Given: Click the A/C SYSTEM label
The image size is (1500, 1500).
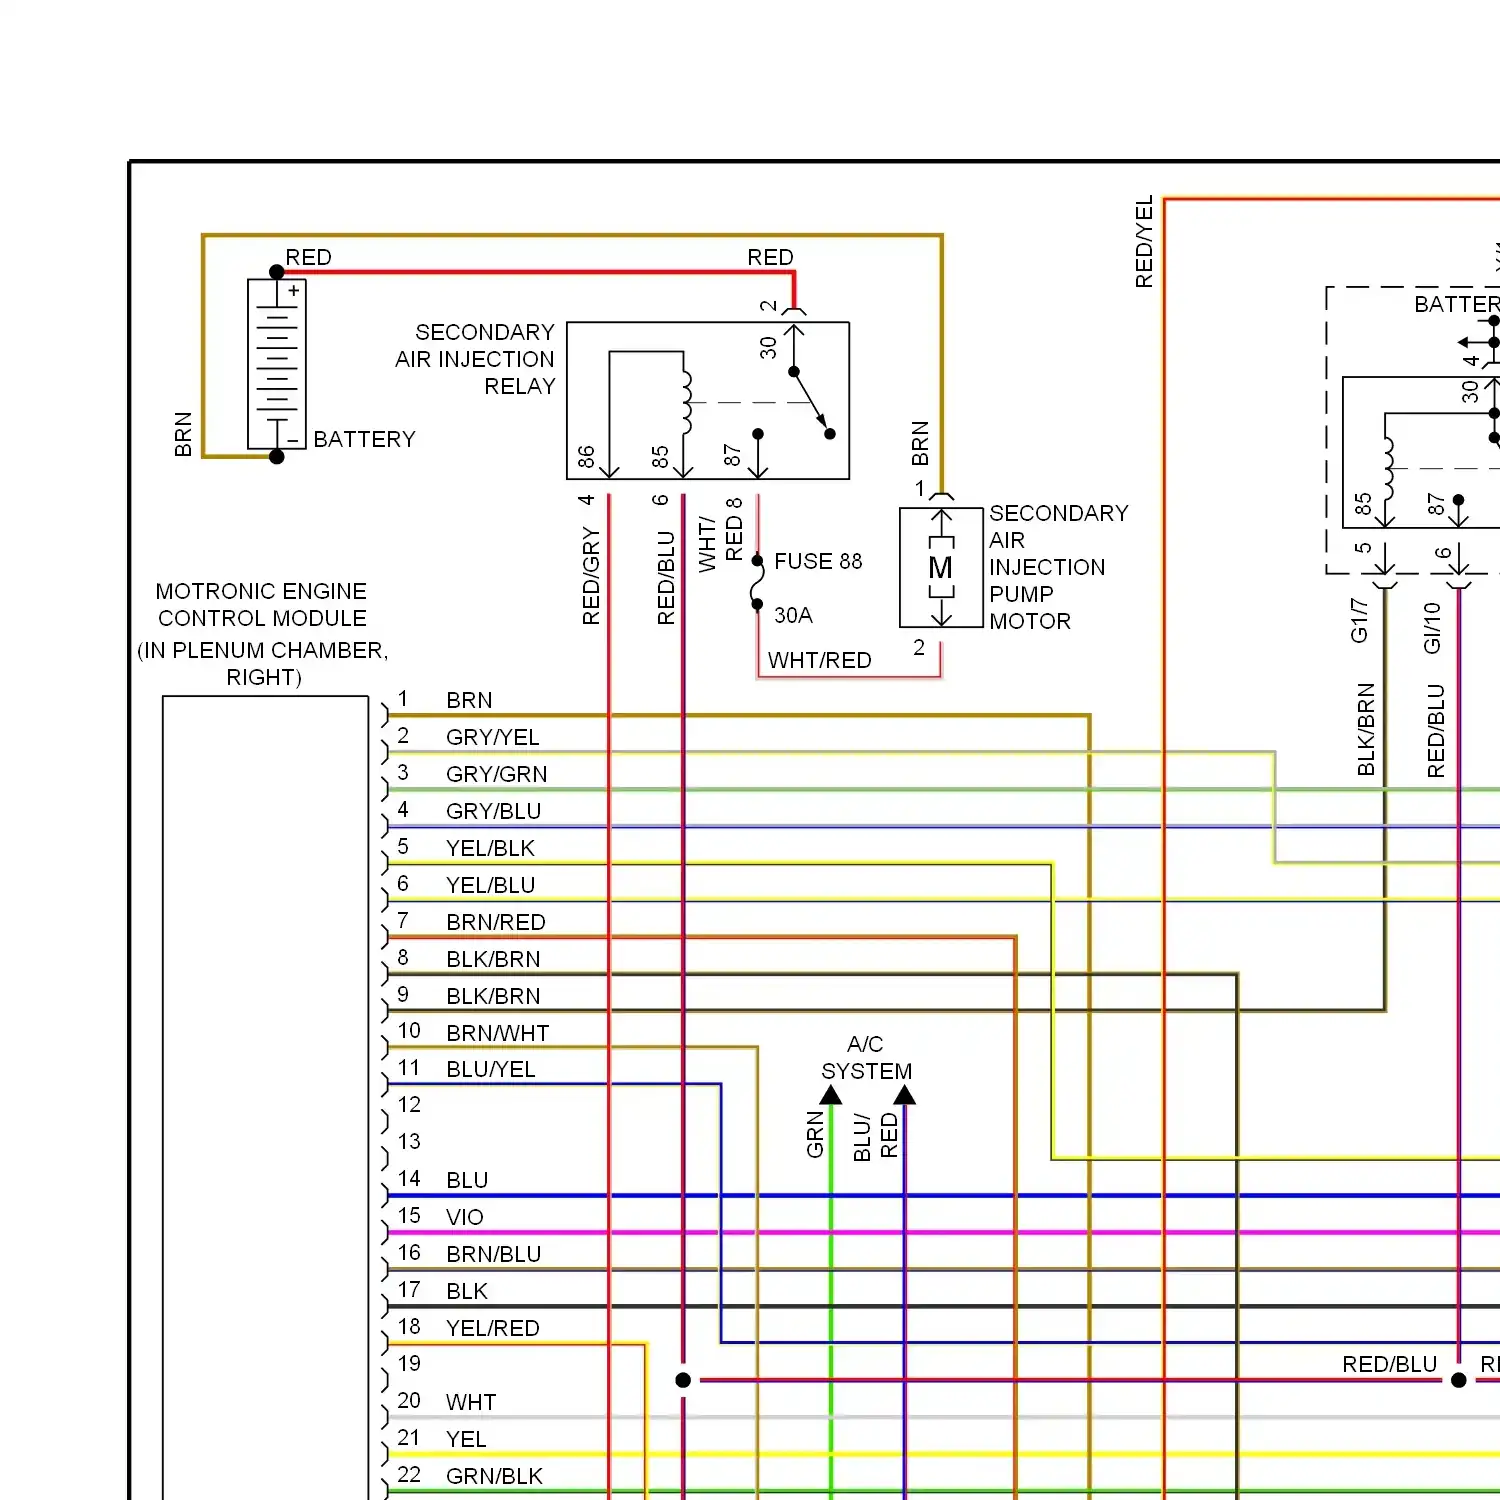Looking at the screenshot, I should tap(866, 1058).
